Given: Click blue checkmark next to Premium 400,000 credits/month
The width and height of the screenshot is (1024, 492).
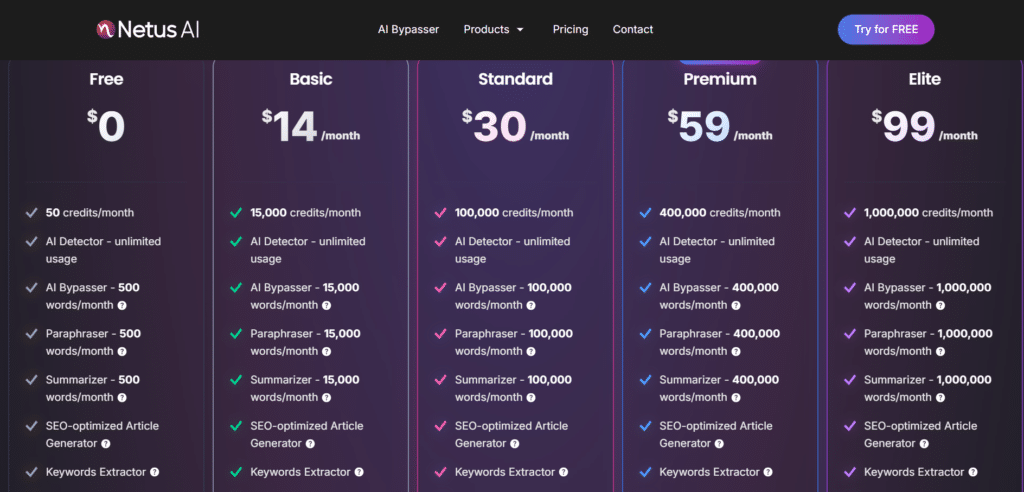Looking at the screenshot, I should (645, 213).
